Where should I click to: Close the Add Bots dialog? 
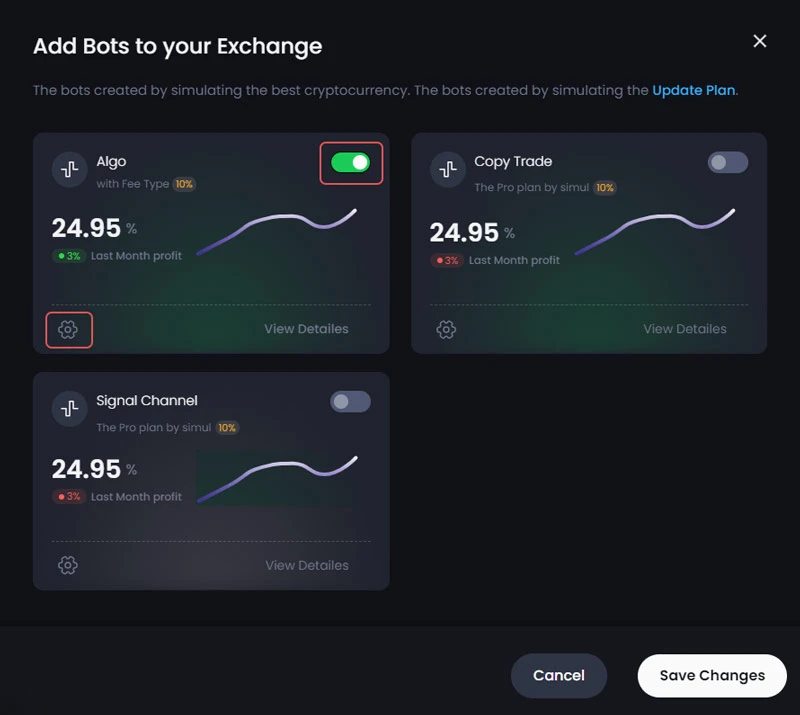(x=759, y=41)
